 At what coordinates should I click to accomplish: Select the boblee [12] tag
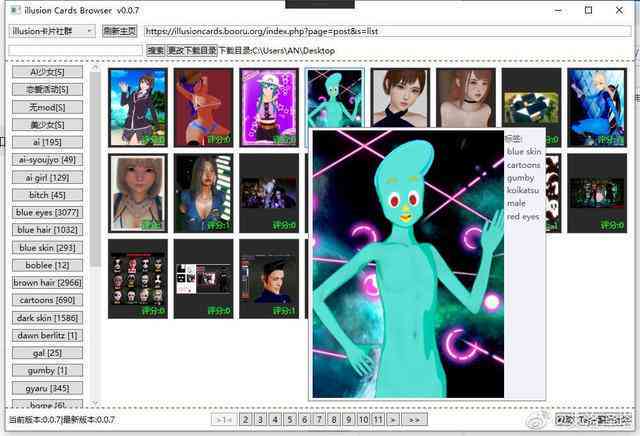(47, 265)
